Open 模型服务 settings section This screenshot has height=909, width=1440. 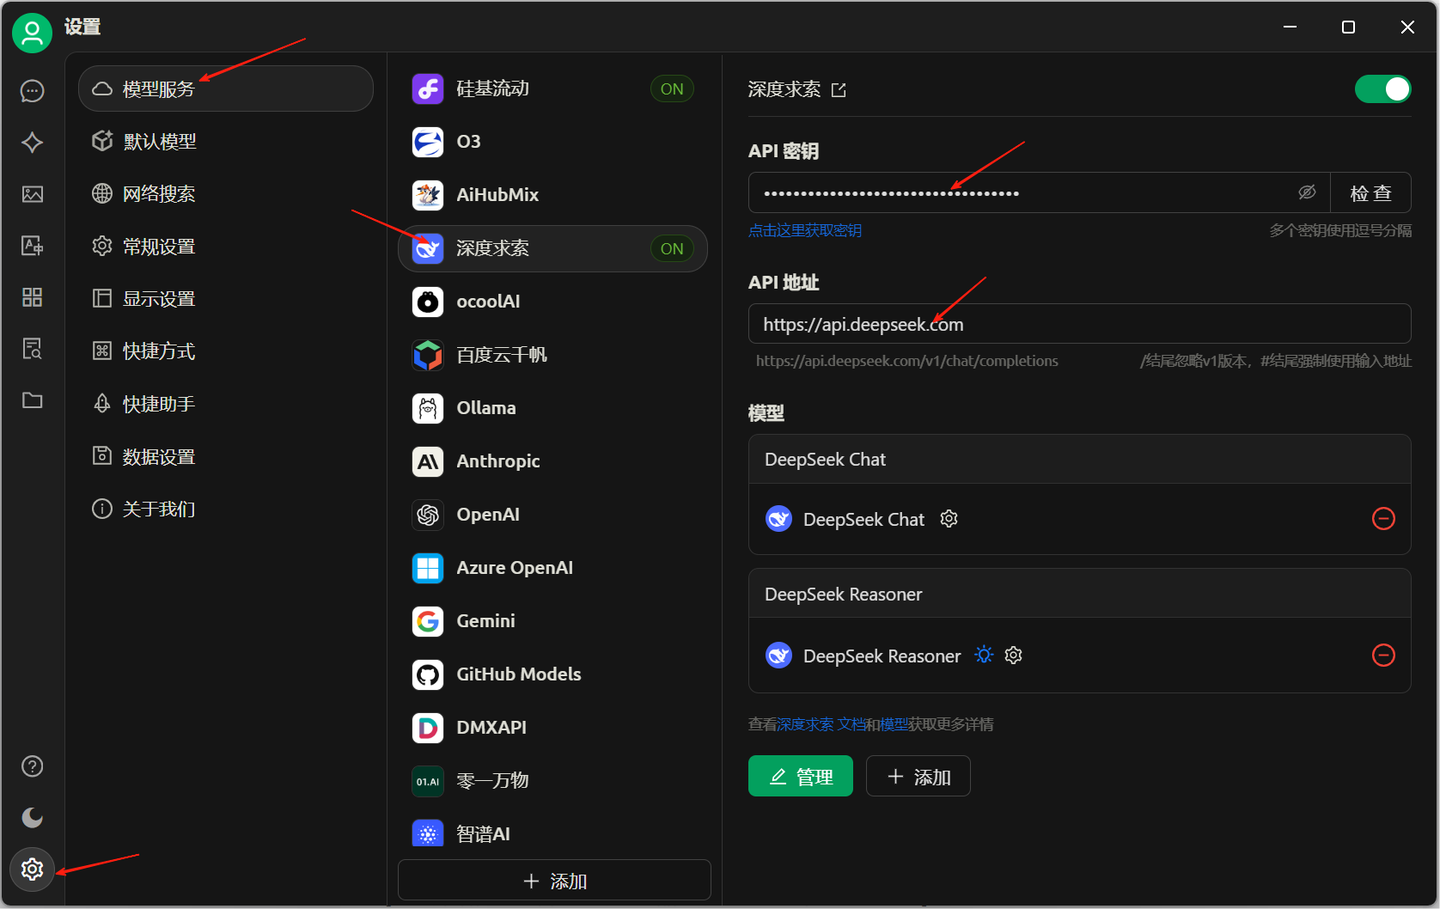click(226, 89)
